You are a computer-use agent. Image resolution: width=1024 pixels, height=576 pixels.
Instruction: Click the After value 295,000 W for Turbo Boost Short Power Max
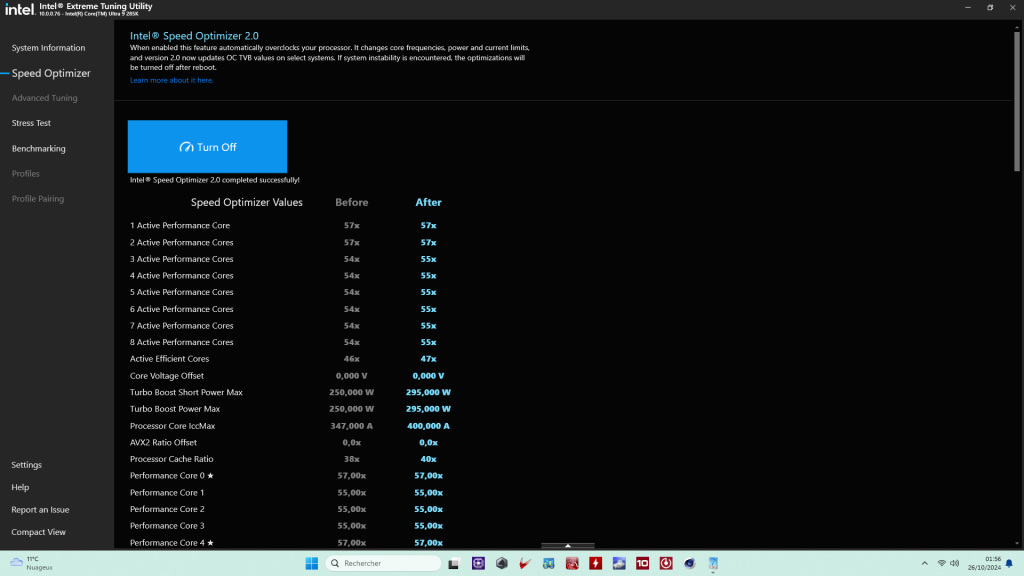(428, 392)
